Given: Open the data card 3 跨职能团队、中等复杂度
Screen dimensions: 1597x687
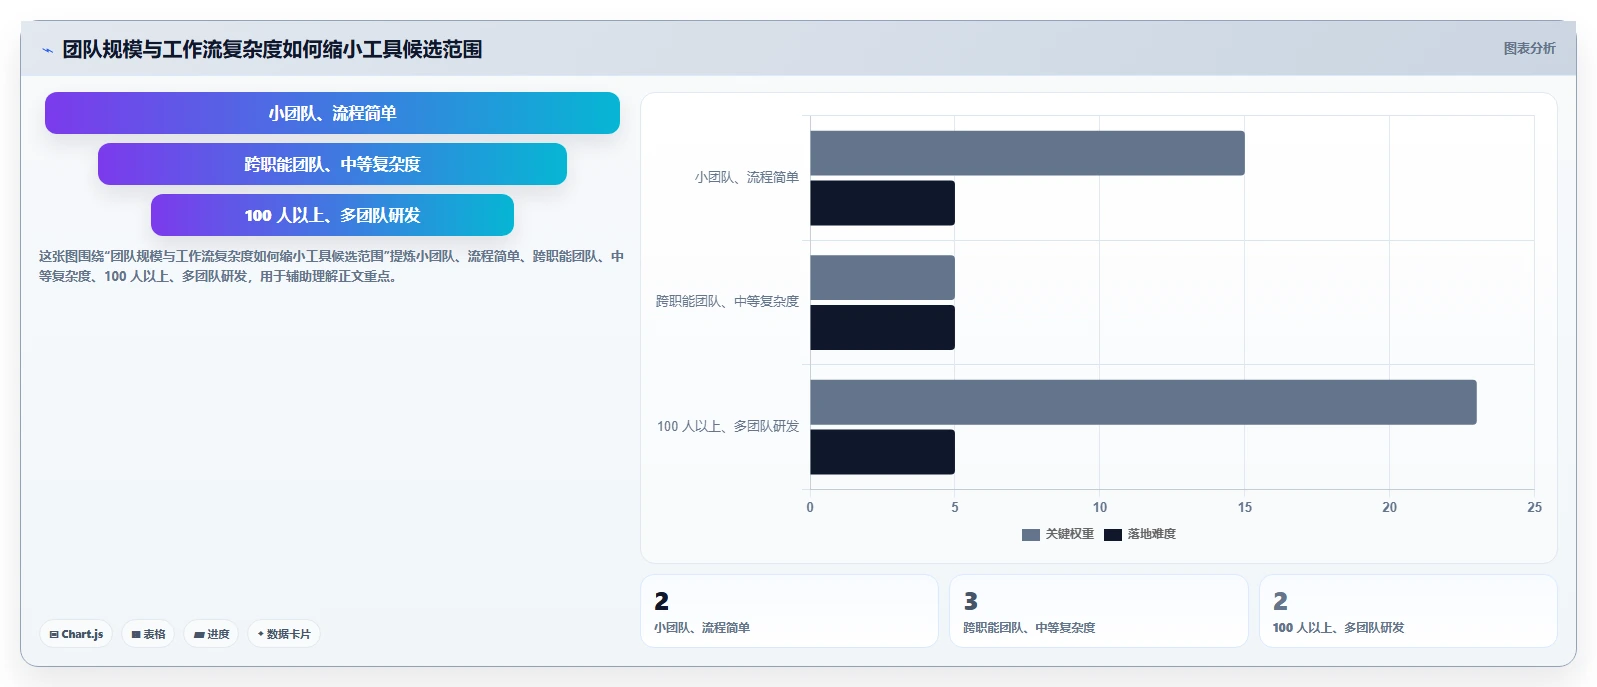Looking at the screenshot, I should 1098,611.
